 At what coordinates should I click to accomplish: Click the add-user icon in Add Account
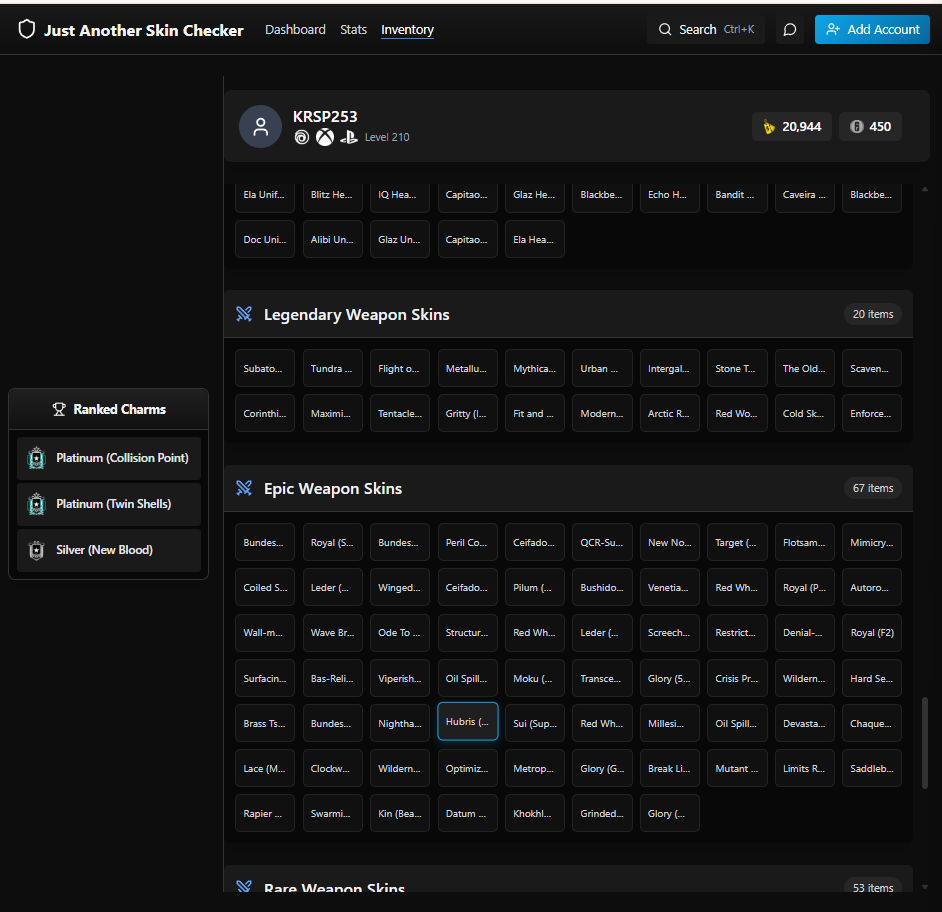point(833,29)
